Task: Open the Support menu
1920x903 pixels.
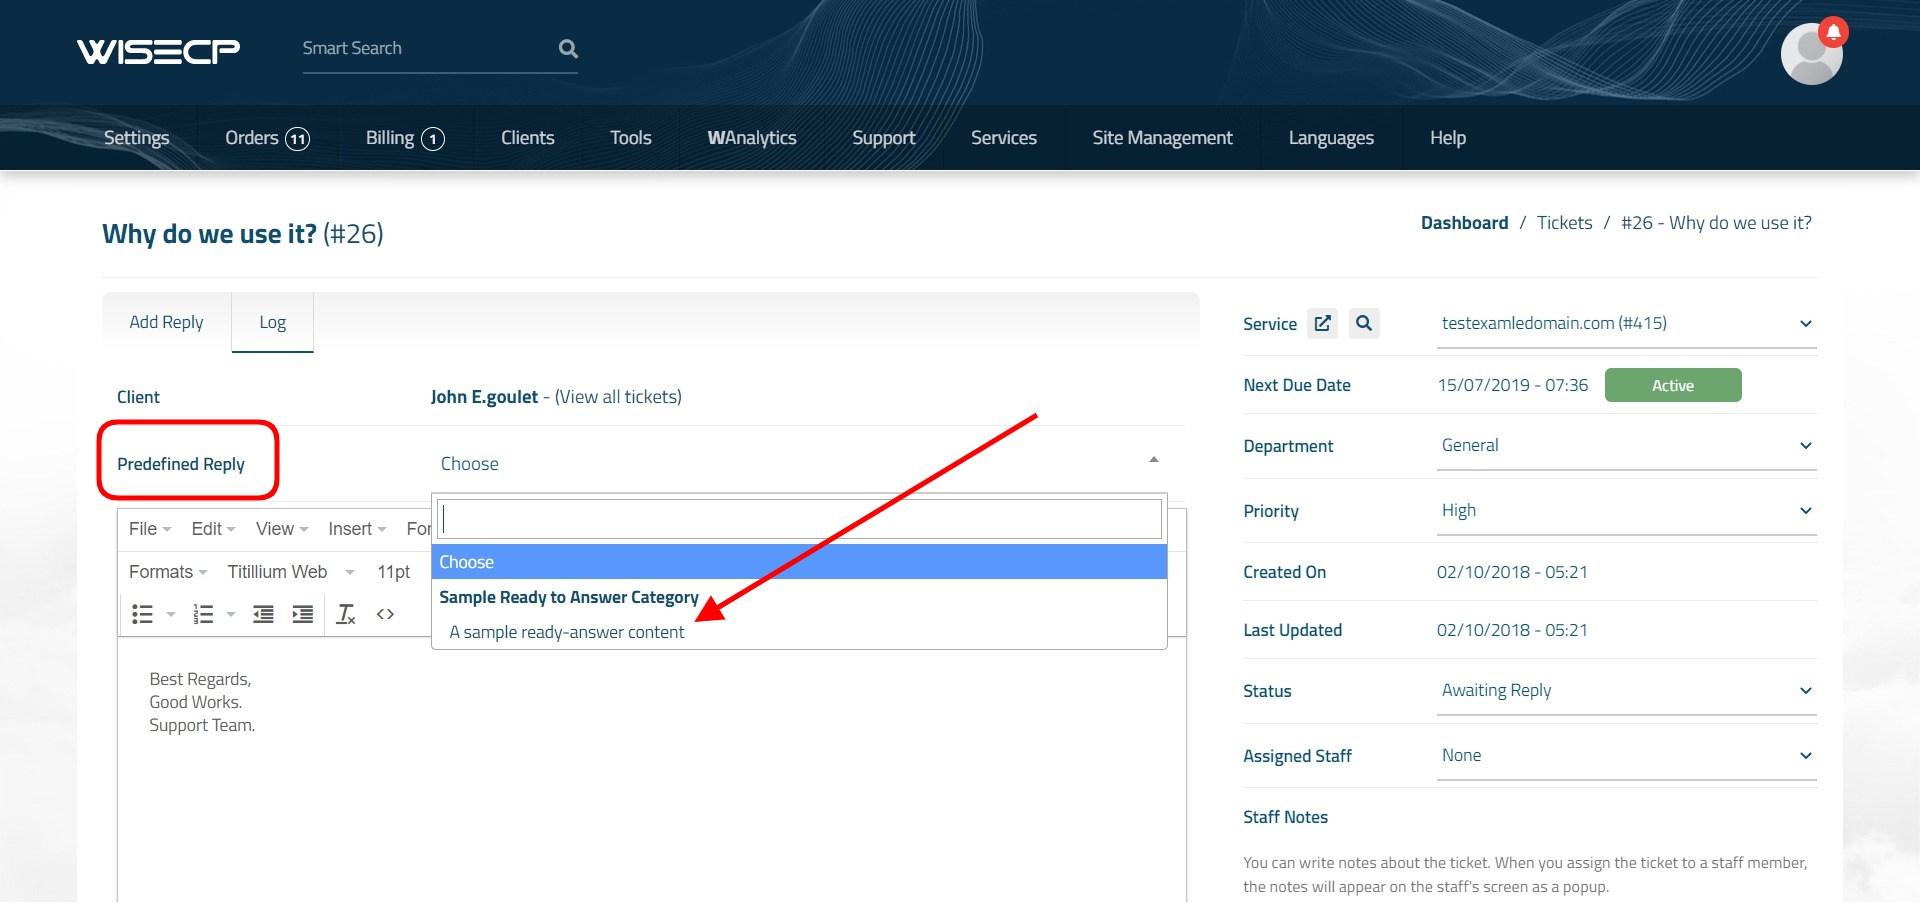Action: click(x=884, y=138)
